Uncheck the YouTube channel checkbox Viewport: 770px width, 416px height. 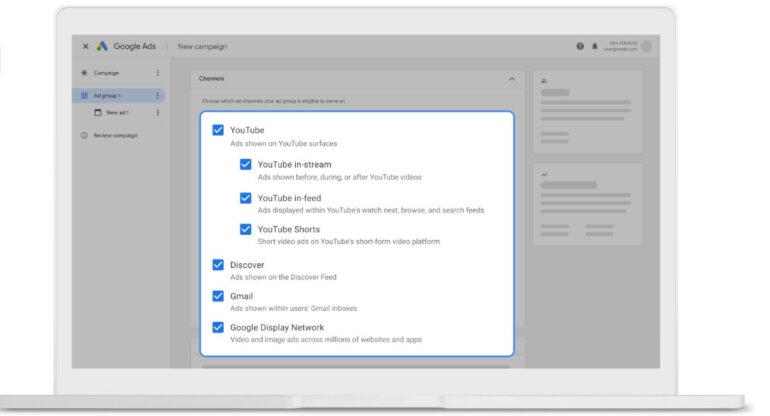click(218, 130)
